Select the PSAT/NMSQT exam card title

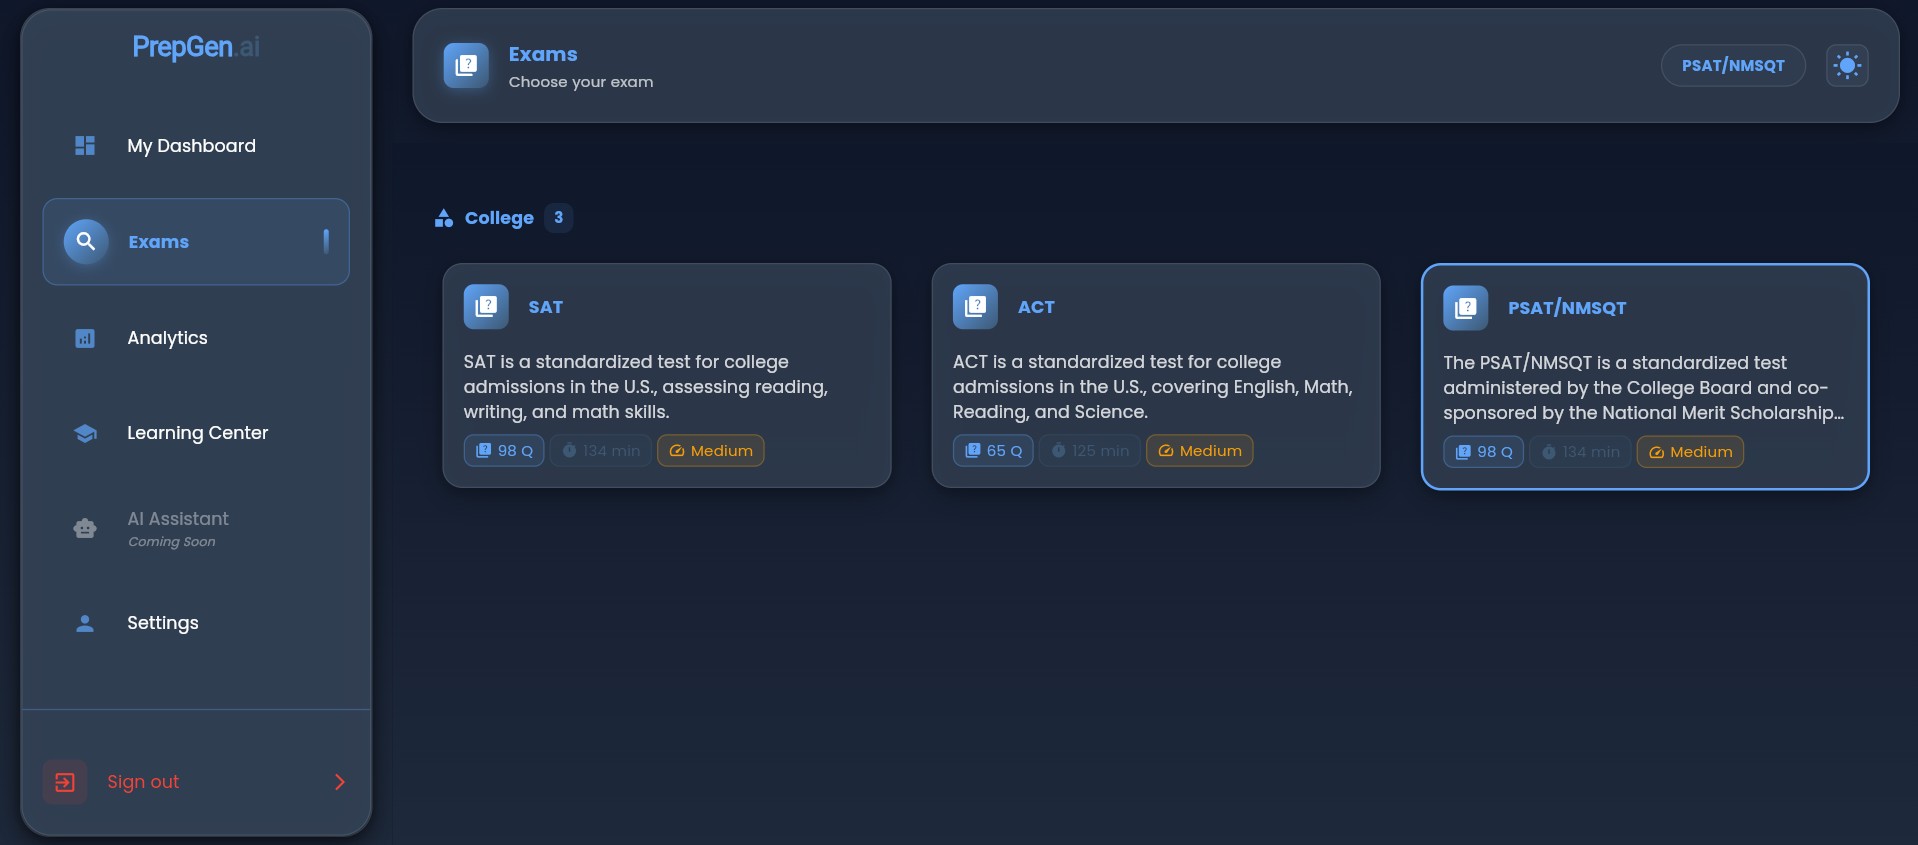[1566, 308]
